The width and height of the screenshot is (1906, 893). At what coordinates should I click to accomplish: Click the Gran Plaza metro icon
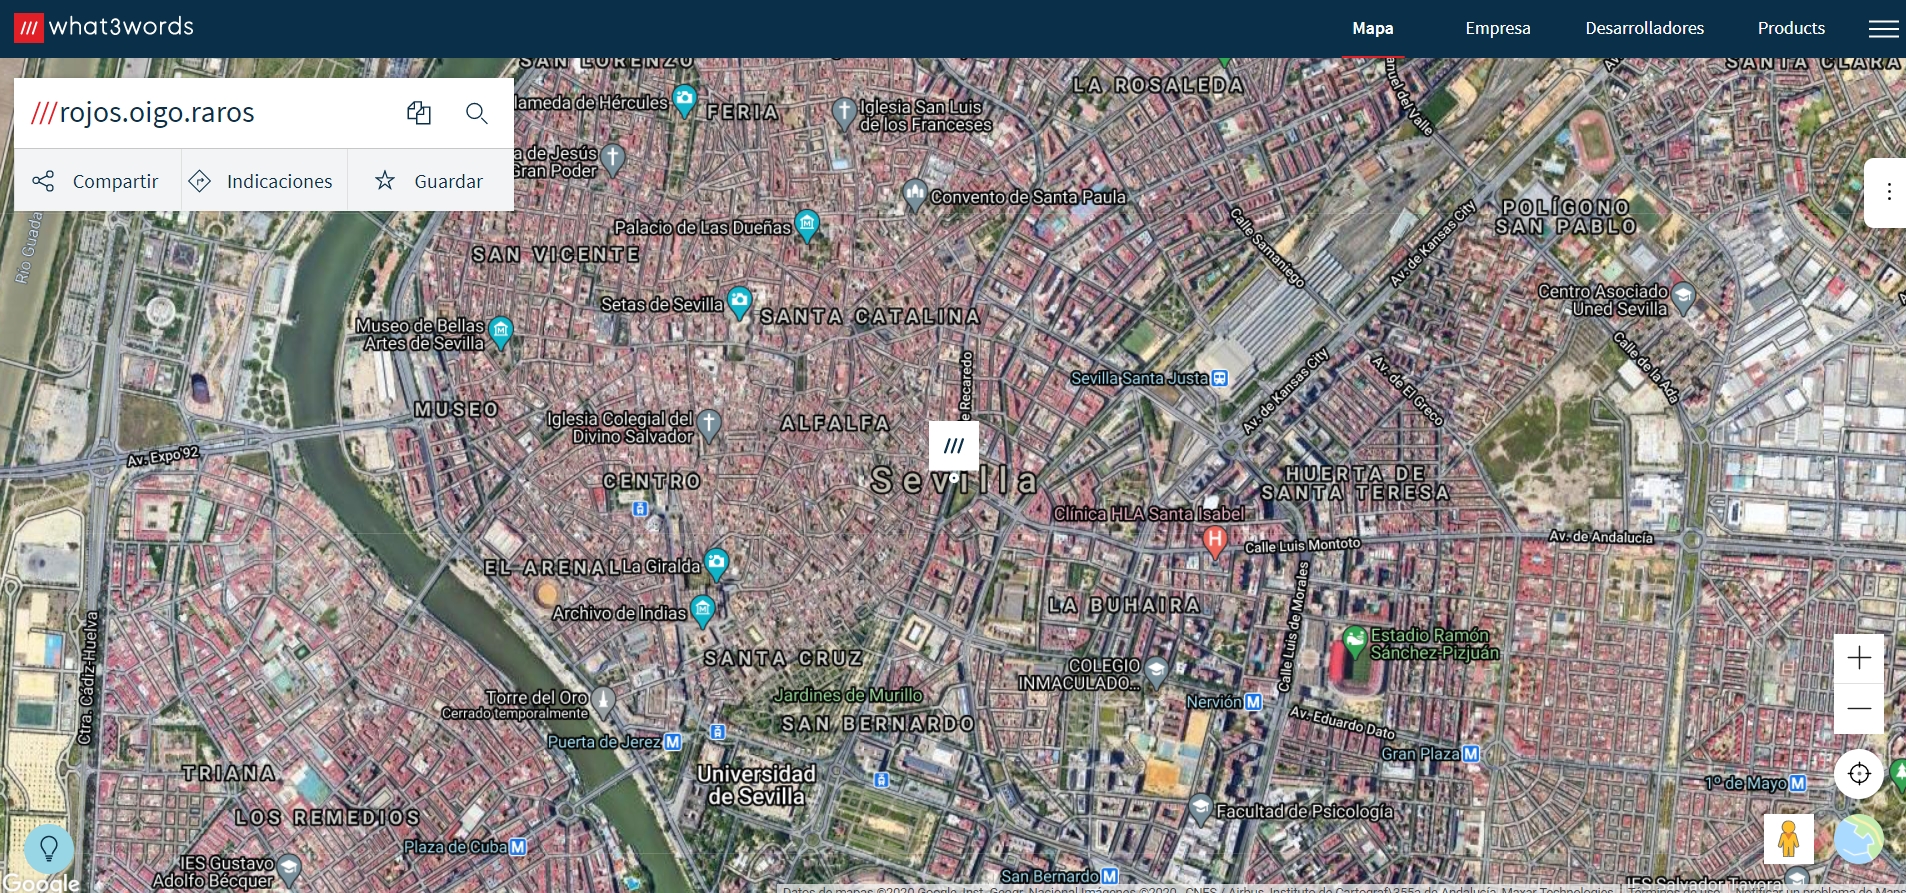(1471, 754)
